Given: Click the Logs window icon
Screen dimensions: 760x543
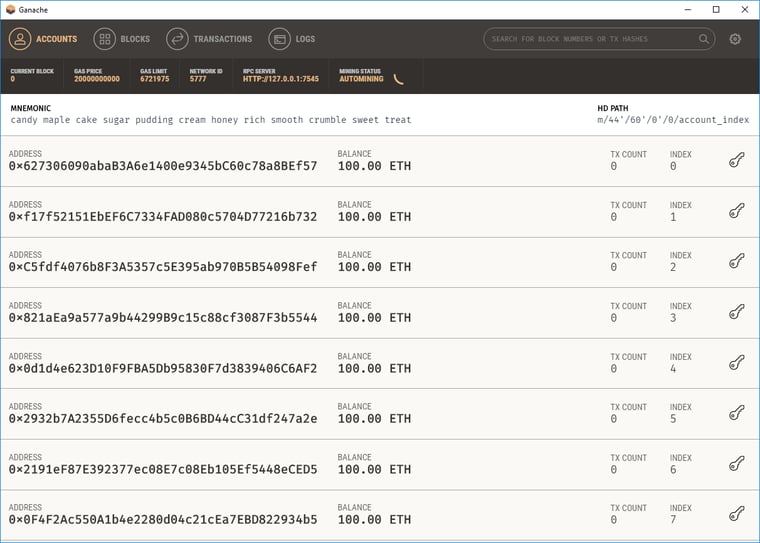Looking at the screenshot, I should pyautogui.click(x=280, y=39).
